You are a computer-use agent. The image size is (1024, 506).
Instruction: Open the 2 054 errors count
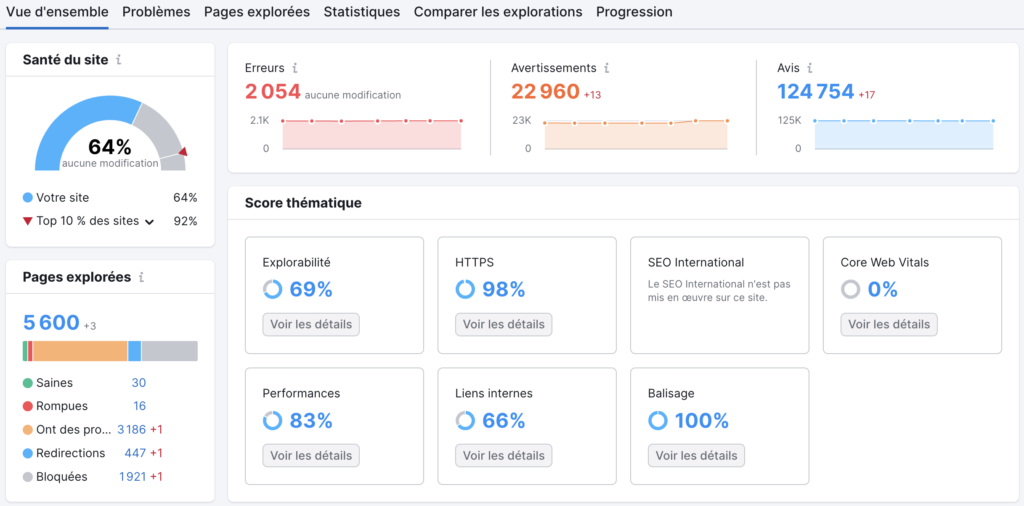pos(272,91)
